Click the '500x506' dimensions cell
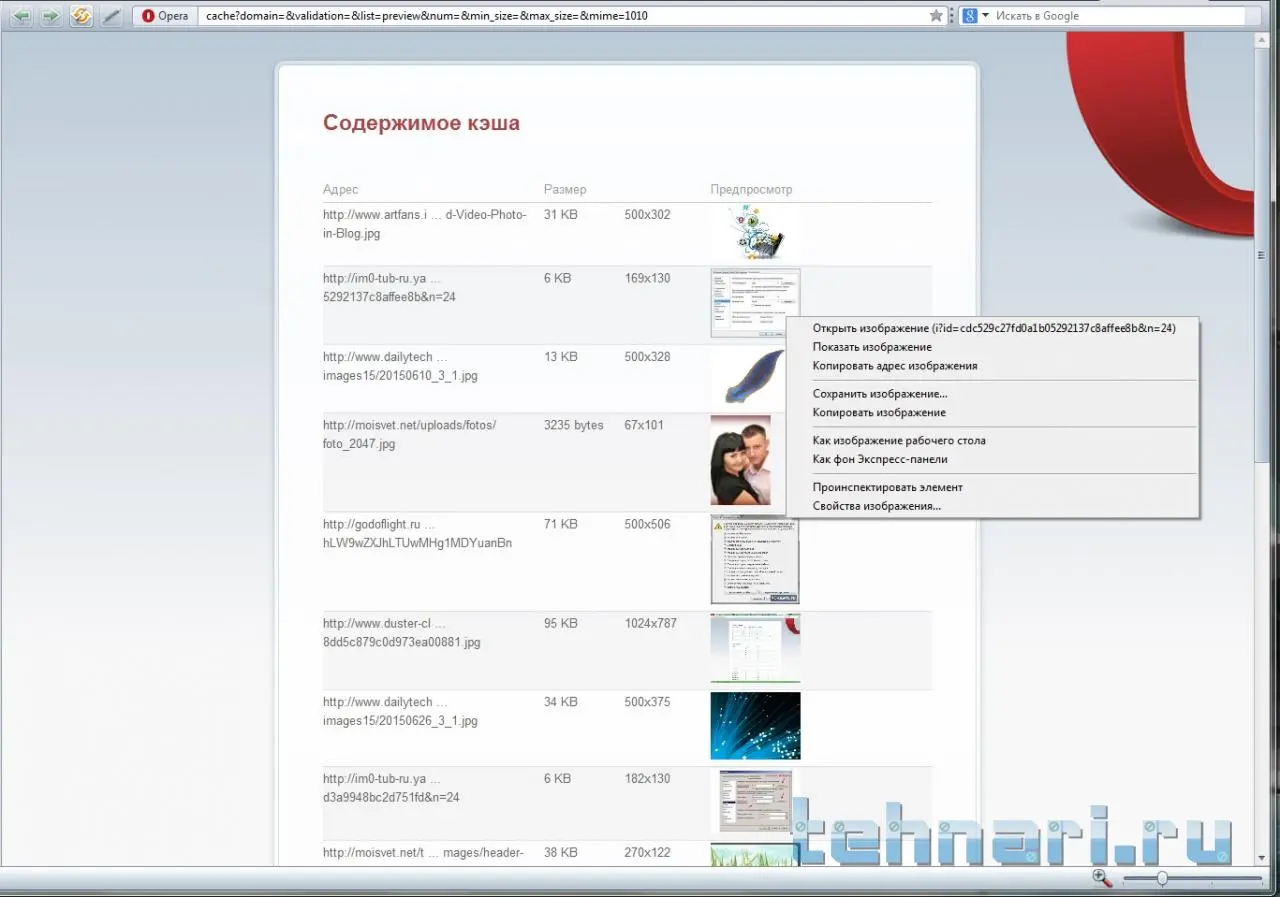 tap(648, 524)
